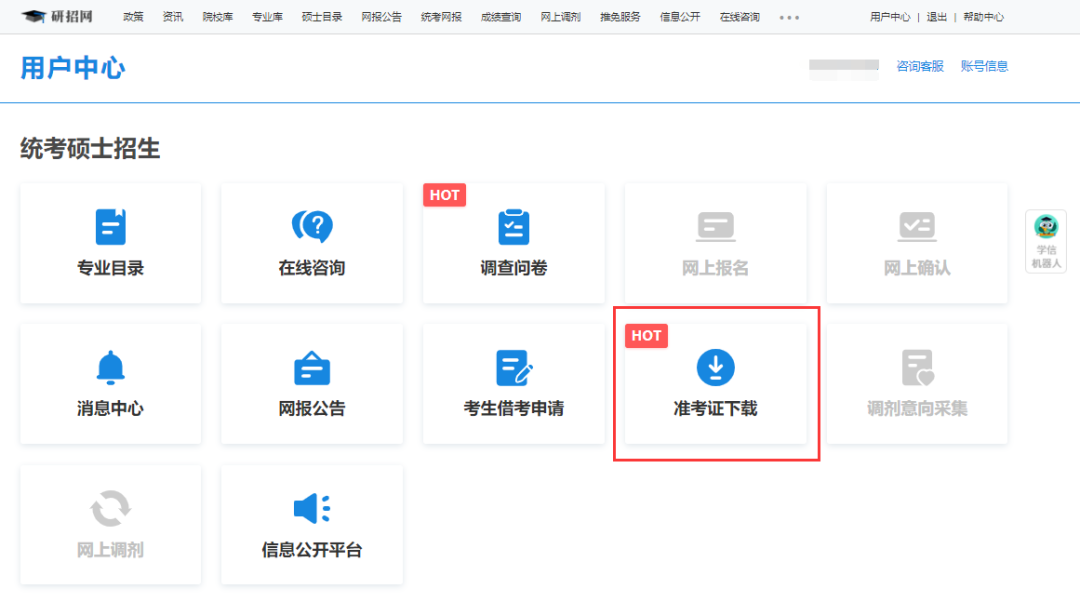
Task: Click the greyed 网上确认 checkmark icon
Action: click(x=917, y=227)
